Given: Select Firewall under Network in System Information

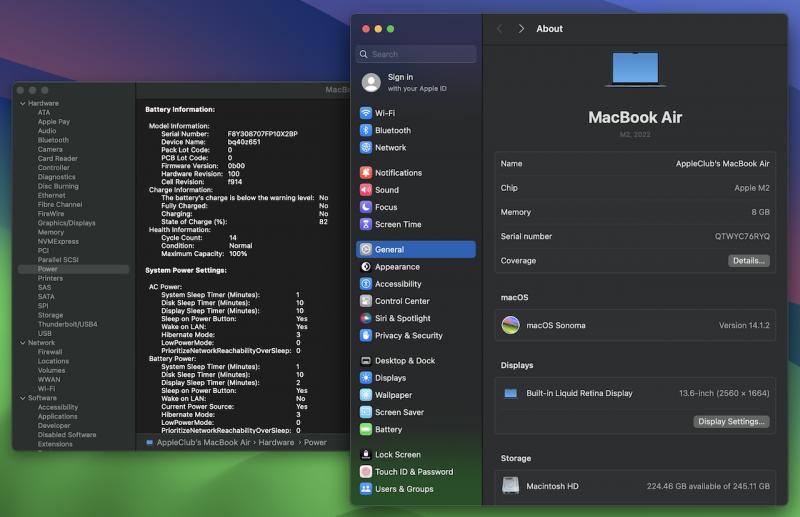Looking at the screenshot, I should 49,352.
